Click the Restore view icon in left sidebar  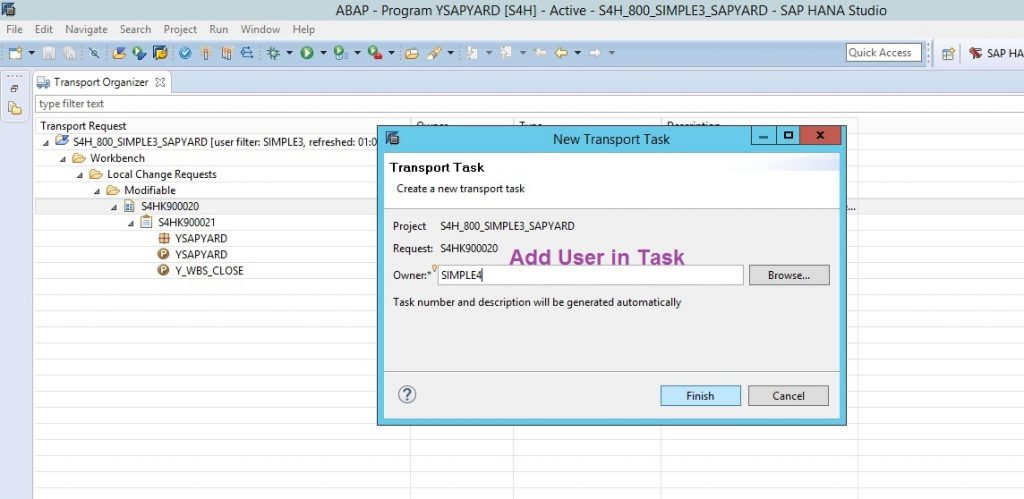[x=15, y=89]
